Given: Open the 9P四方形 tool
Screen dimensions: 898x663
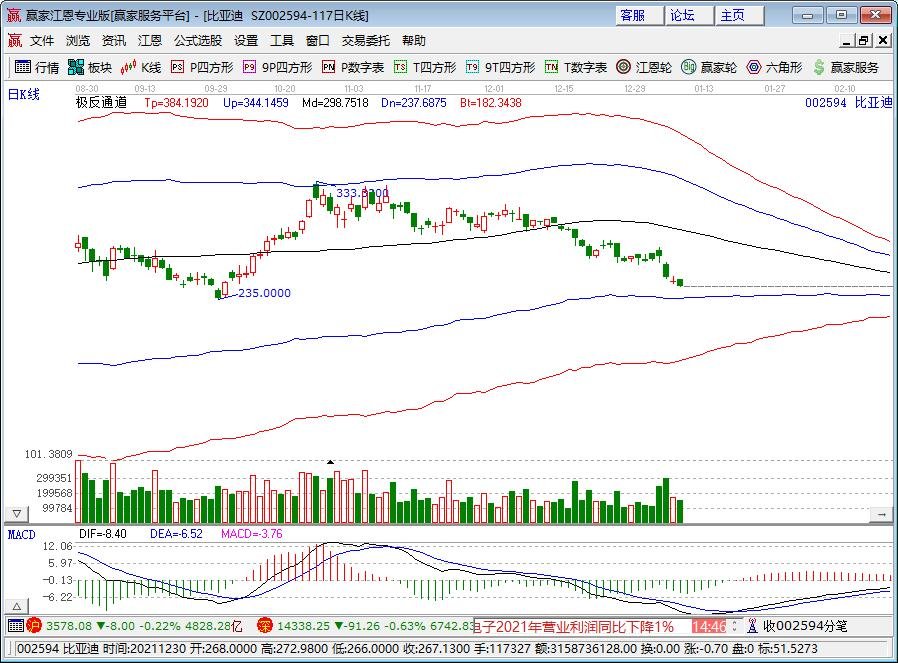Looking at the screenshot, I should [x=277, y=68].
